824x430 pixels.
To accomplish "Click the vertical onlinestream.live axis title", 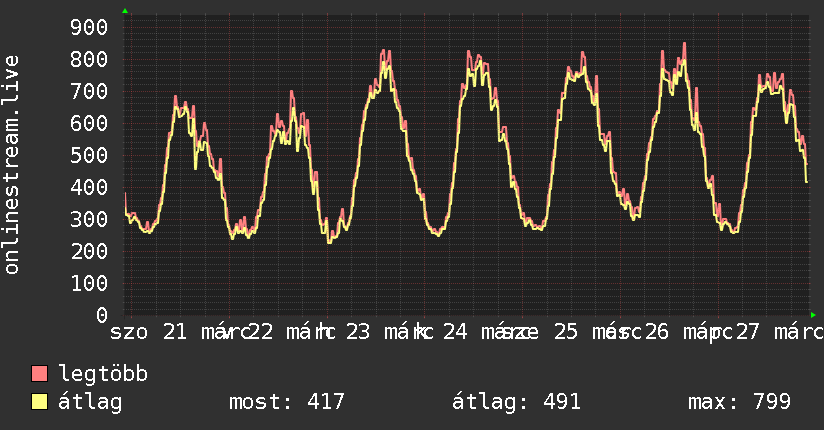I will coord(12,165).
